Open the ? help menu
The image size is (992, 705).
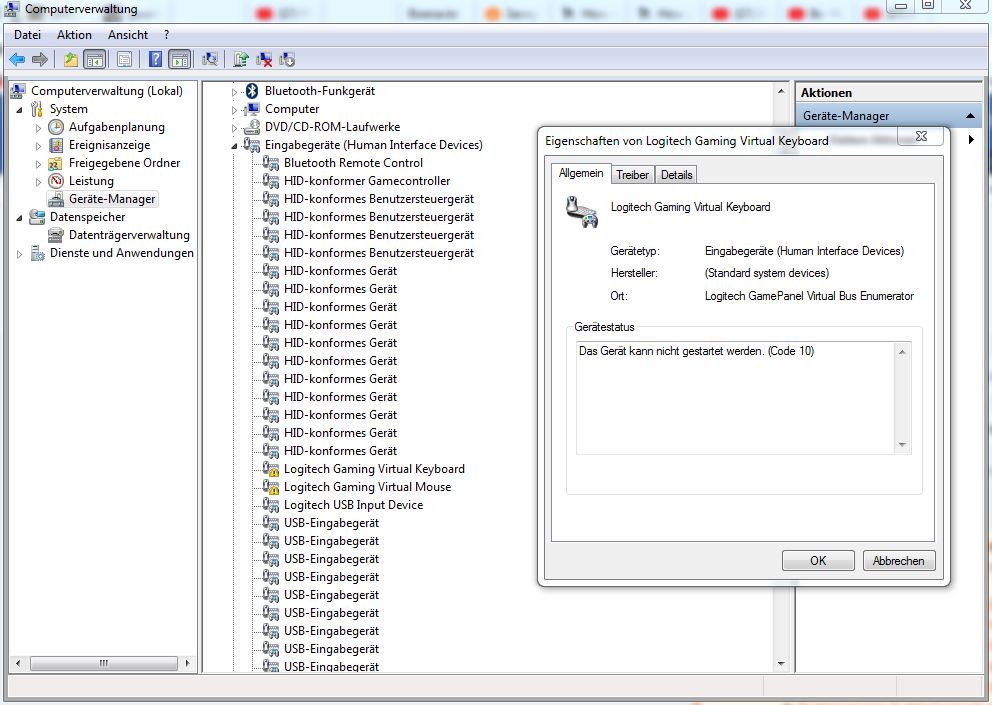tap(166, 35)
